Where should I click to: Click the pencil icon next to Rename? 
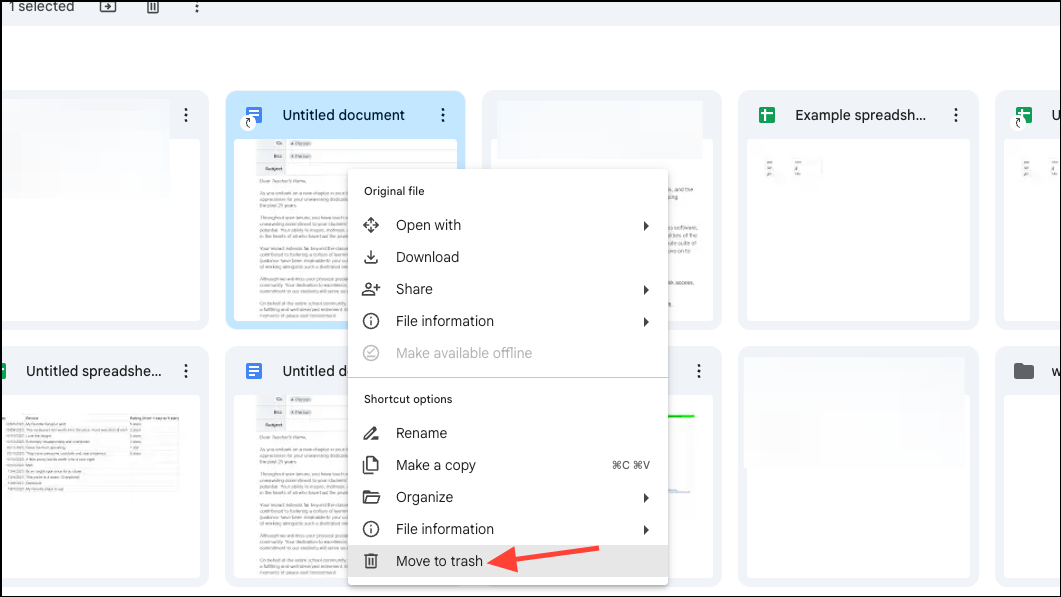click(x=371, y=433)
